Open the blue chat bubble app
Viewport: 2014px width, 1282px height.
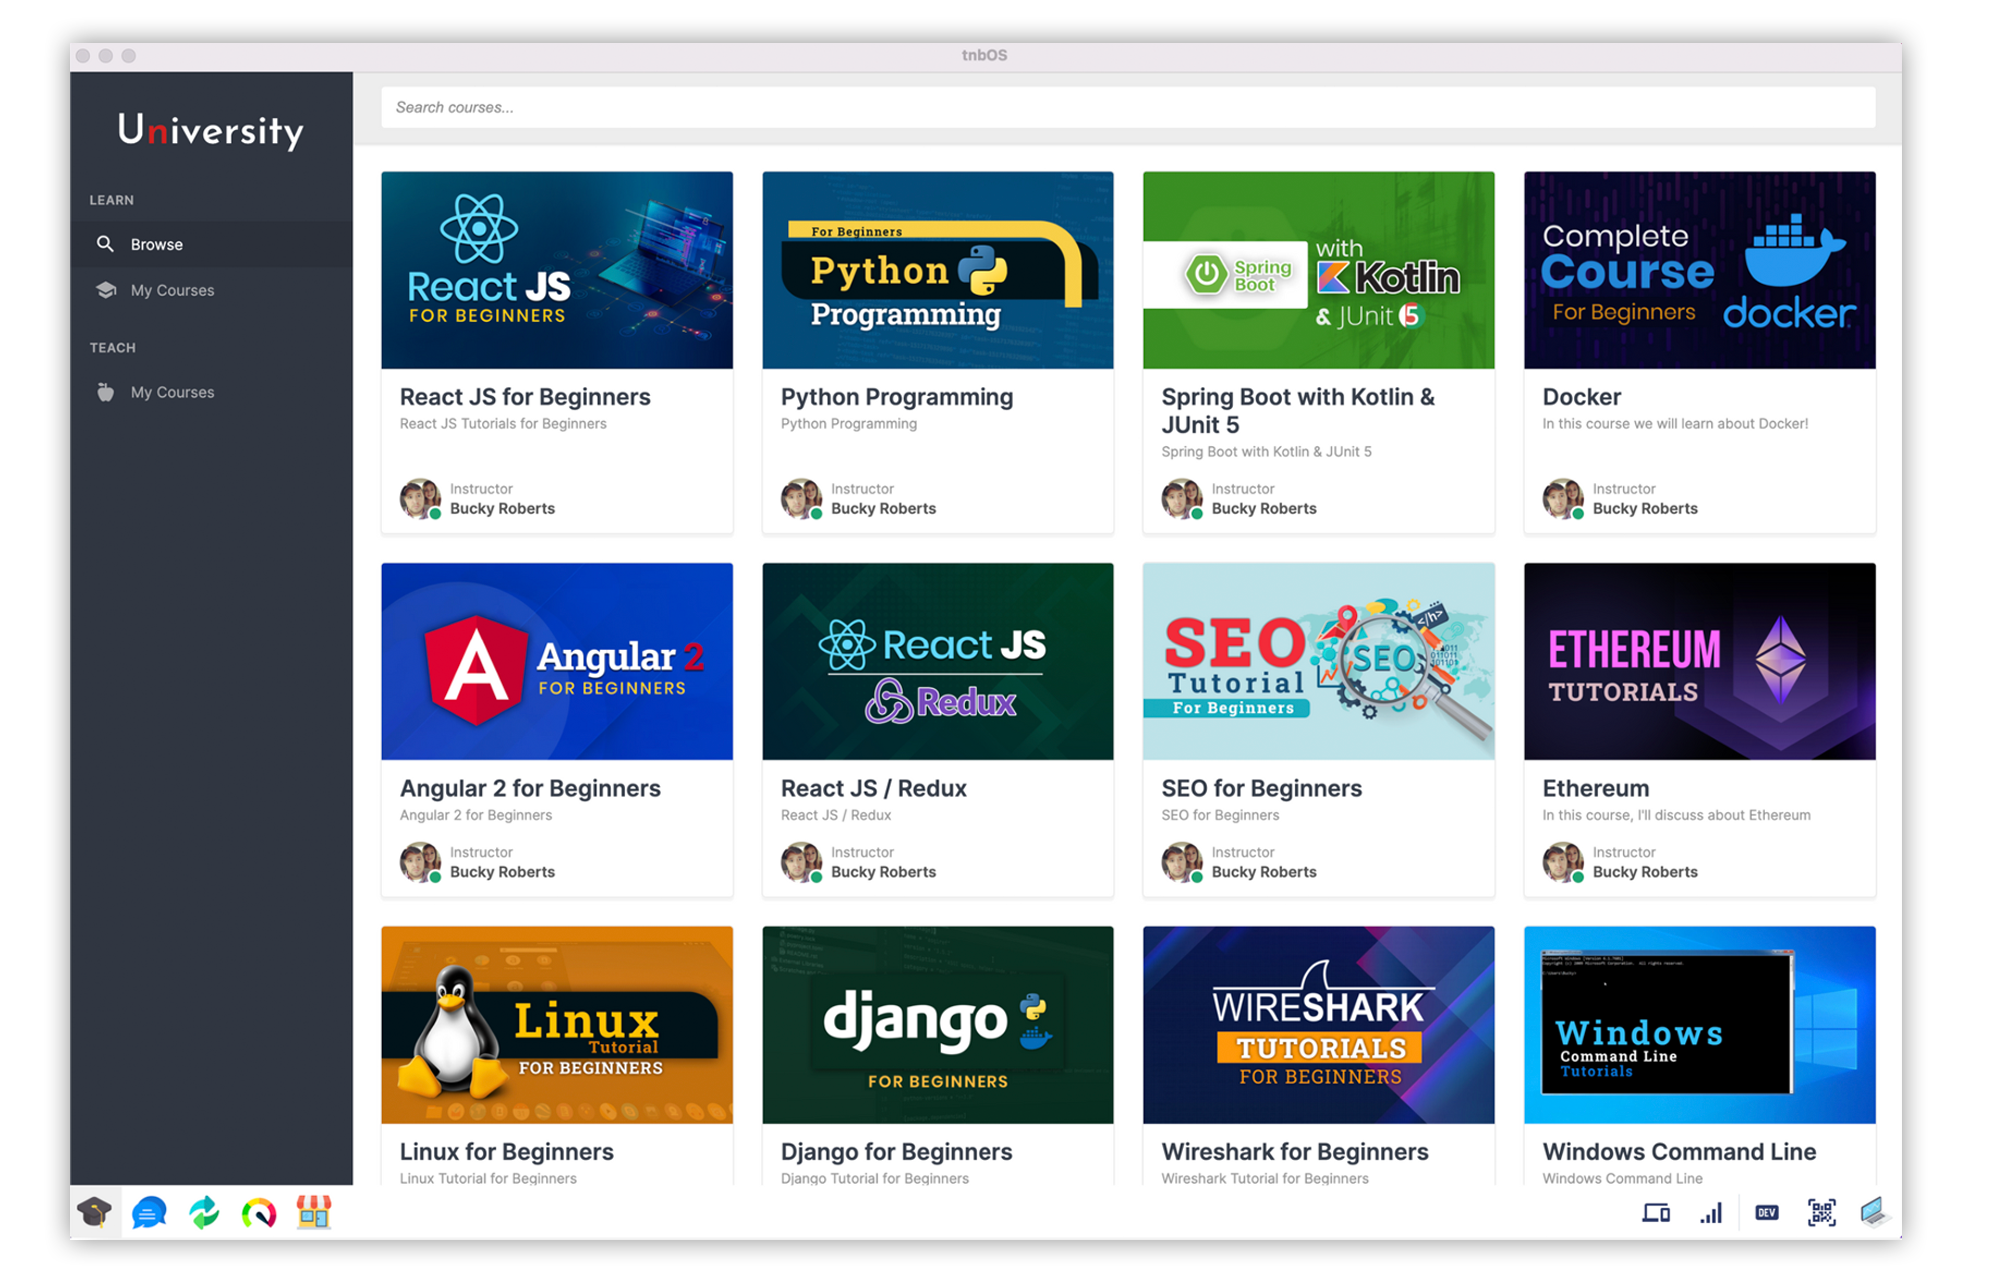click(149, 1213)
